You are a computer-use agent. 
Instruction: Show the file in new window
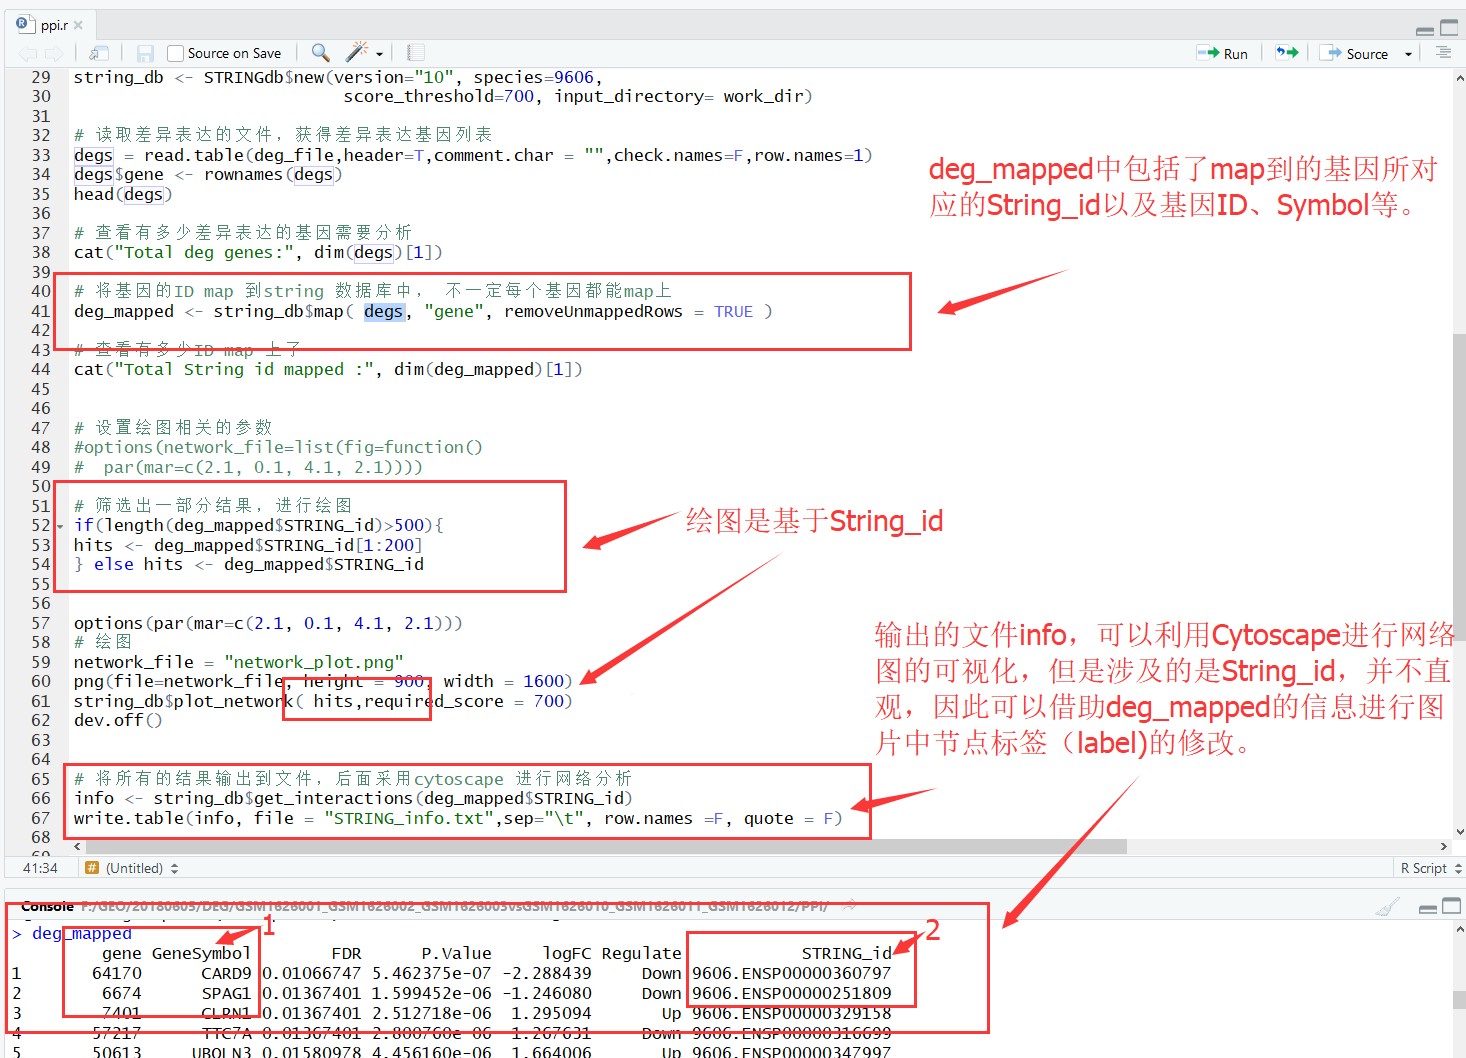tap(99, 53)
